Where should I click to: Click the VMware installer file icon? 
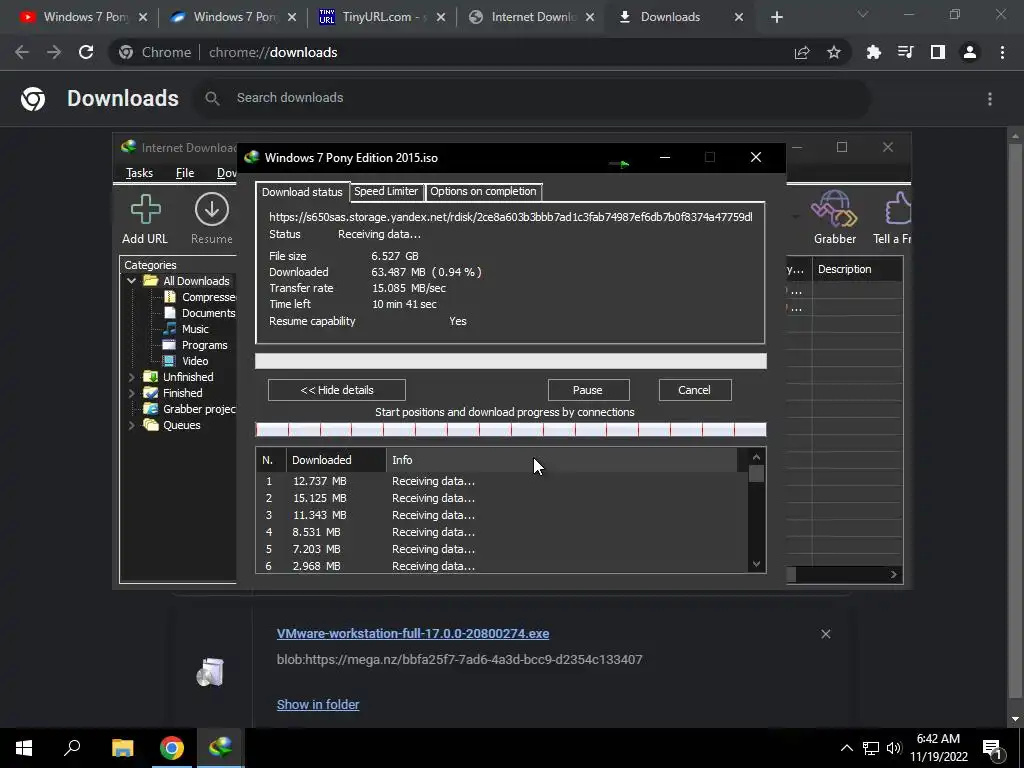click(x=210, y=672)
